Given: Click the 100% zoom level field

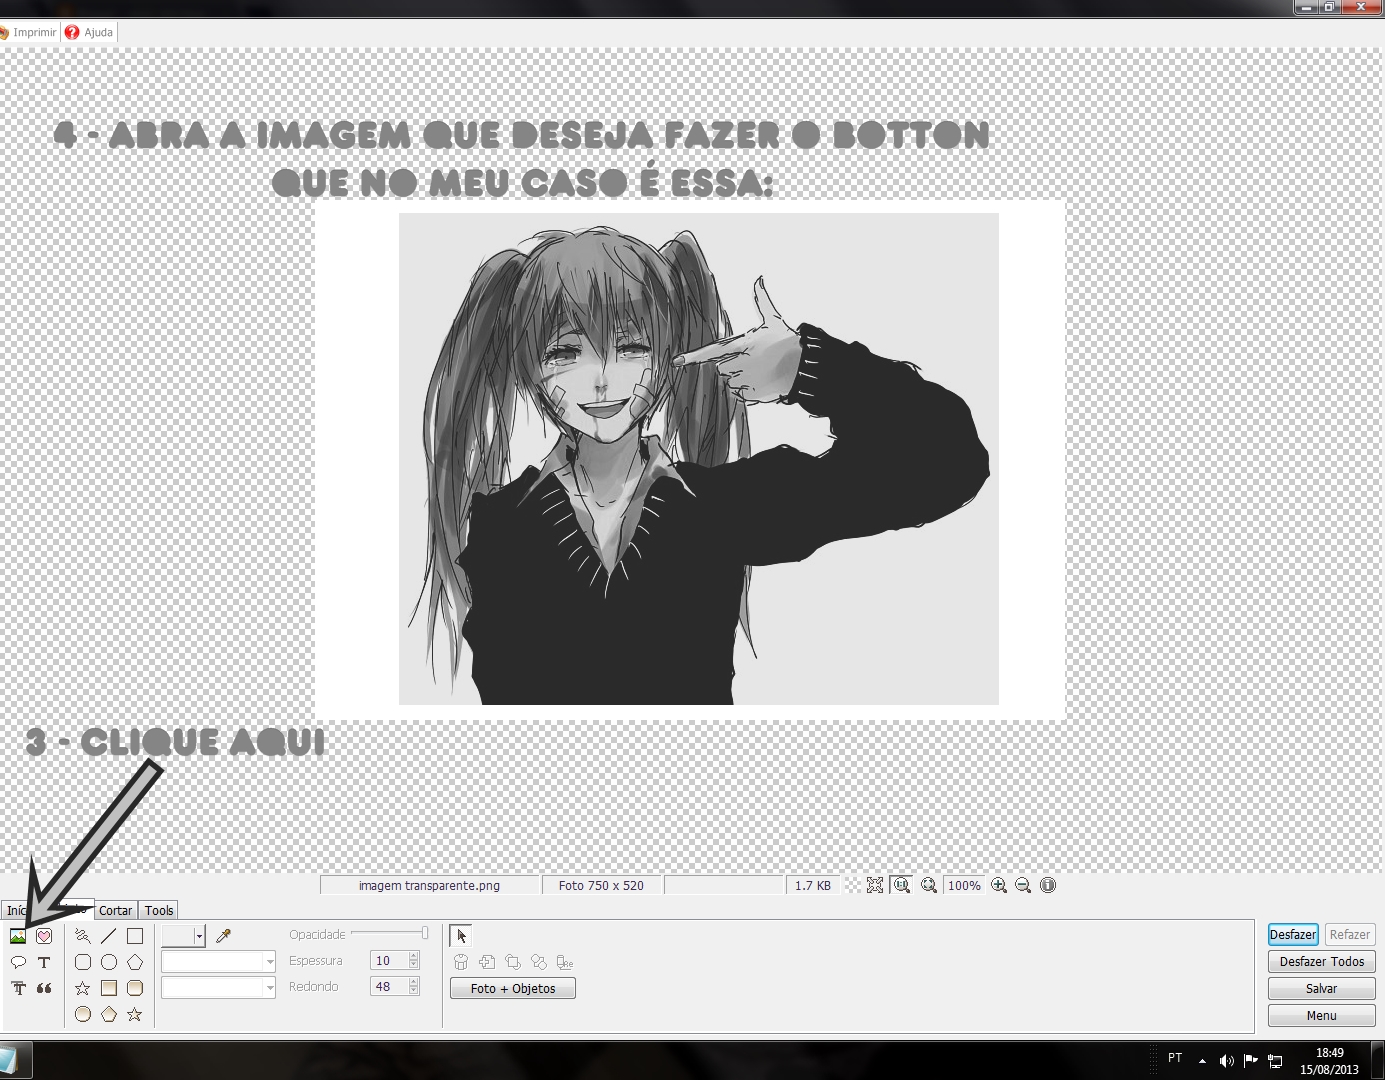Looking at the screenshot, I should 964,885.
